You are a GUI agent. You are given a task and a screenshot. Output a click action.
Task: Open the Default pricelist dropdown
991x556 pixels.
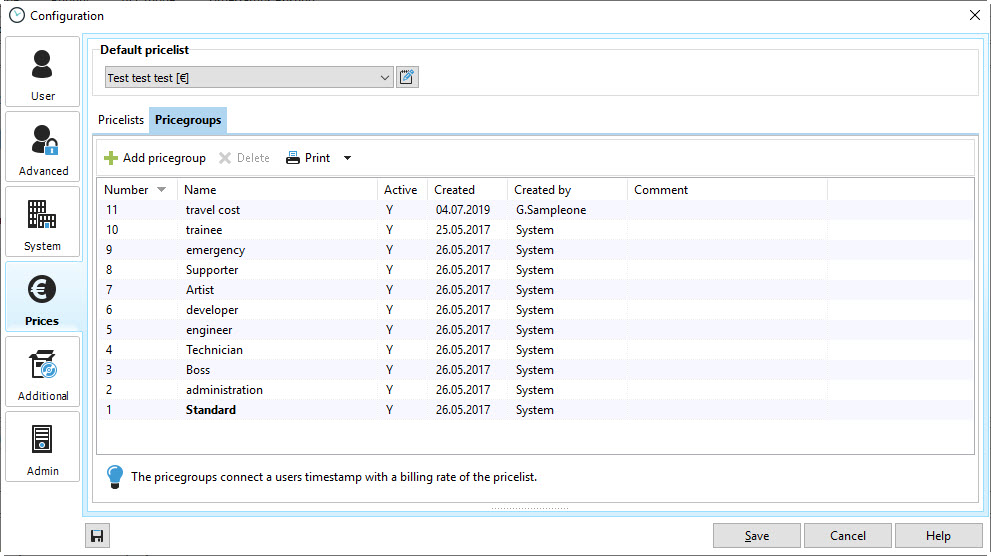pyautogui.click(x=385, y=78)
